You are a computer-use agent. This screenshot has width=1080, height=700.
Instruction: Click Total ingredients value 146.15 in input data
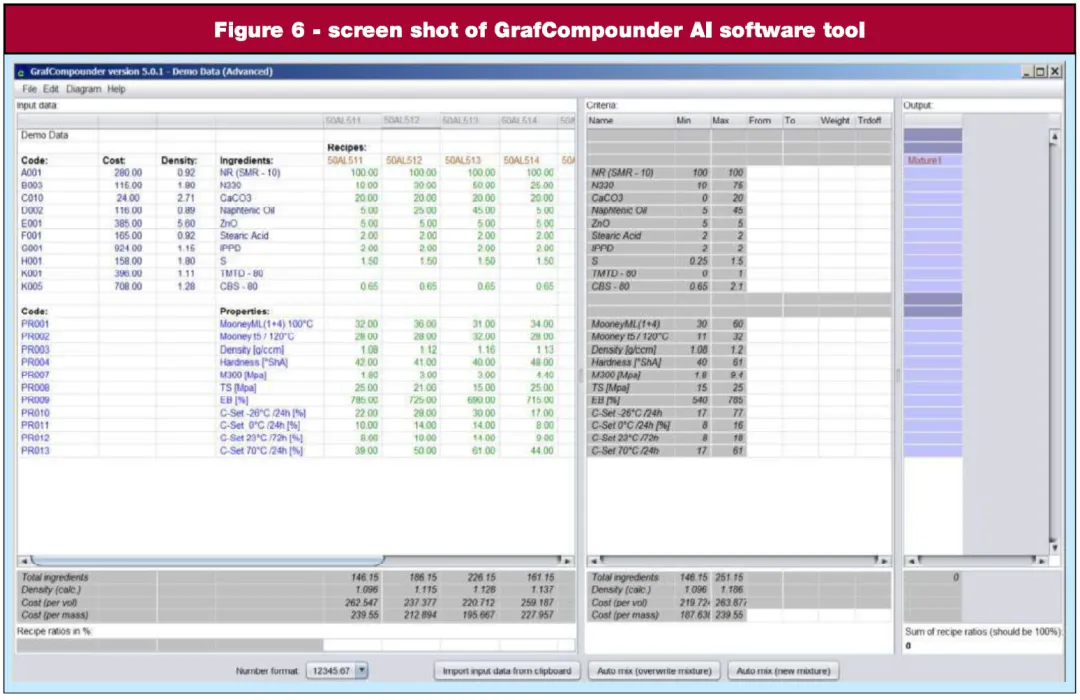point(365,577)
